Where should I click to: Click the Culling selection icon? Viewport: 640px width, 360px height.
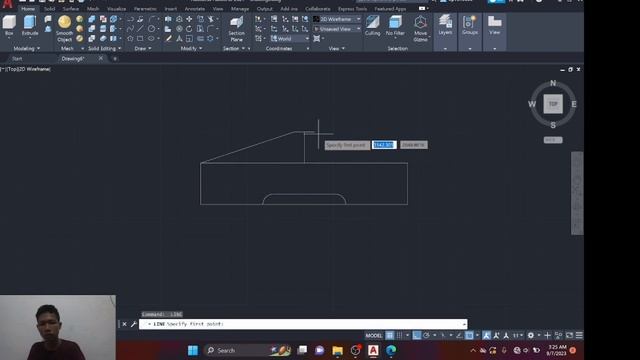click(x=372, y=25)
